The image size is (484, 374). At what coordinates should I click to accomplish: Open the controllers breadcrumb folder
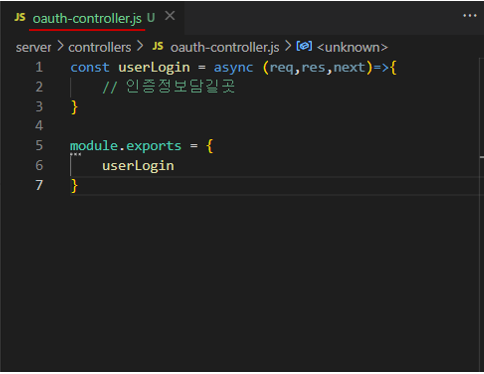pos(100,48)
